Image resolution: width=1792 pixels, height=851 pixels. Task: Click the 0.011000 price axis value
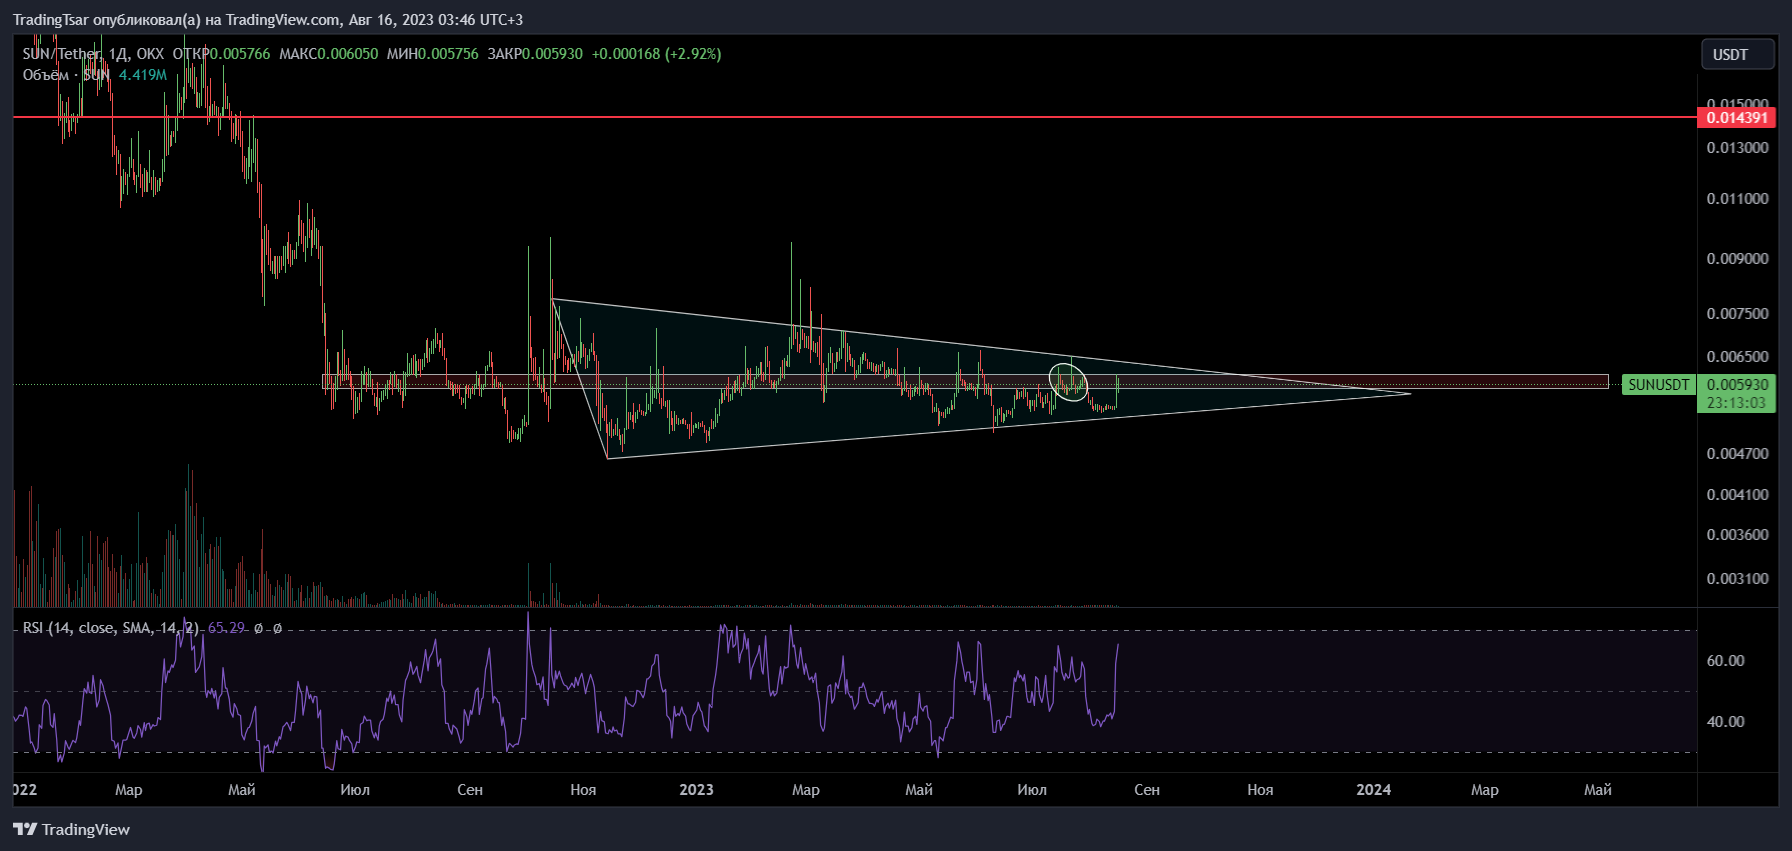pos(1737,199)
